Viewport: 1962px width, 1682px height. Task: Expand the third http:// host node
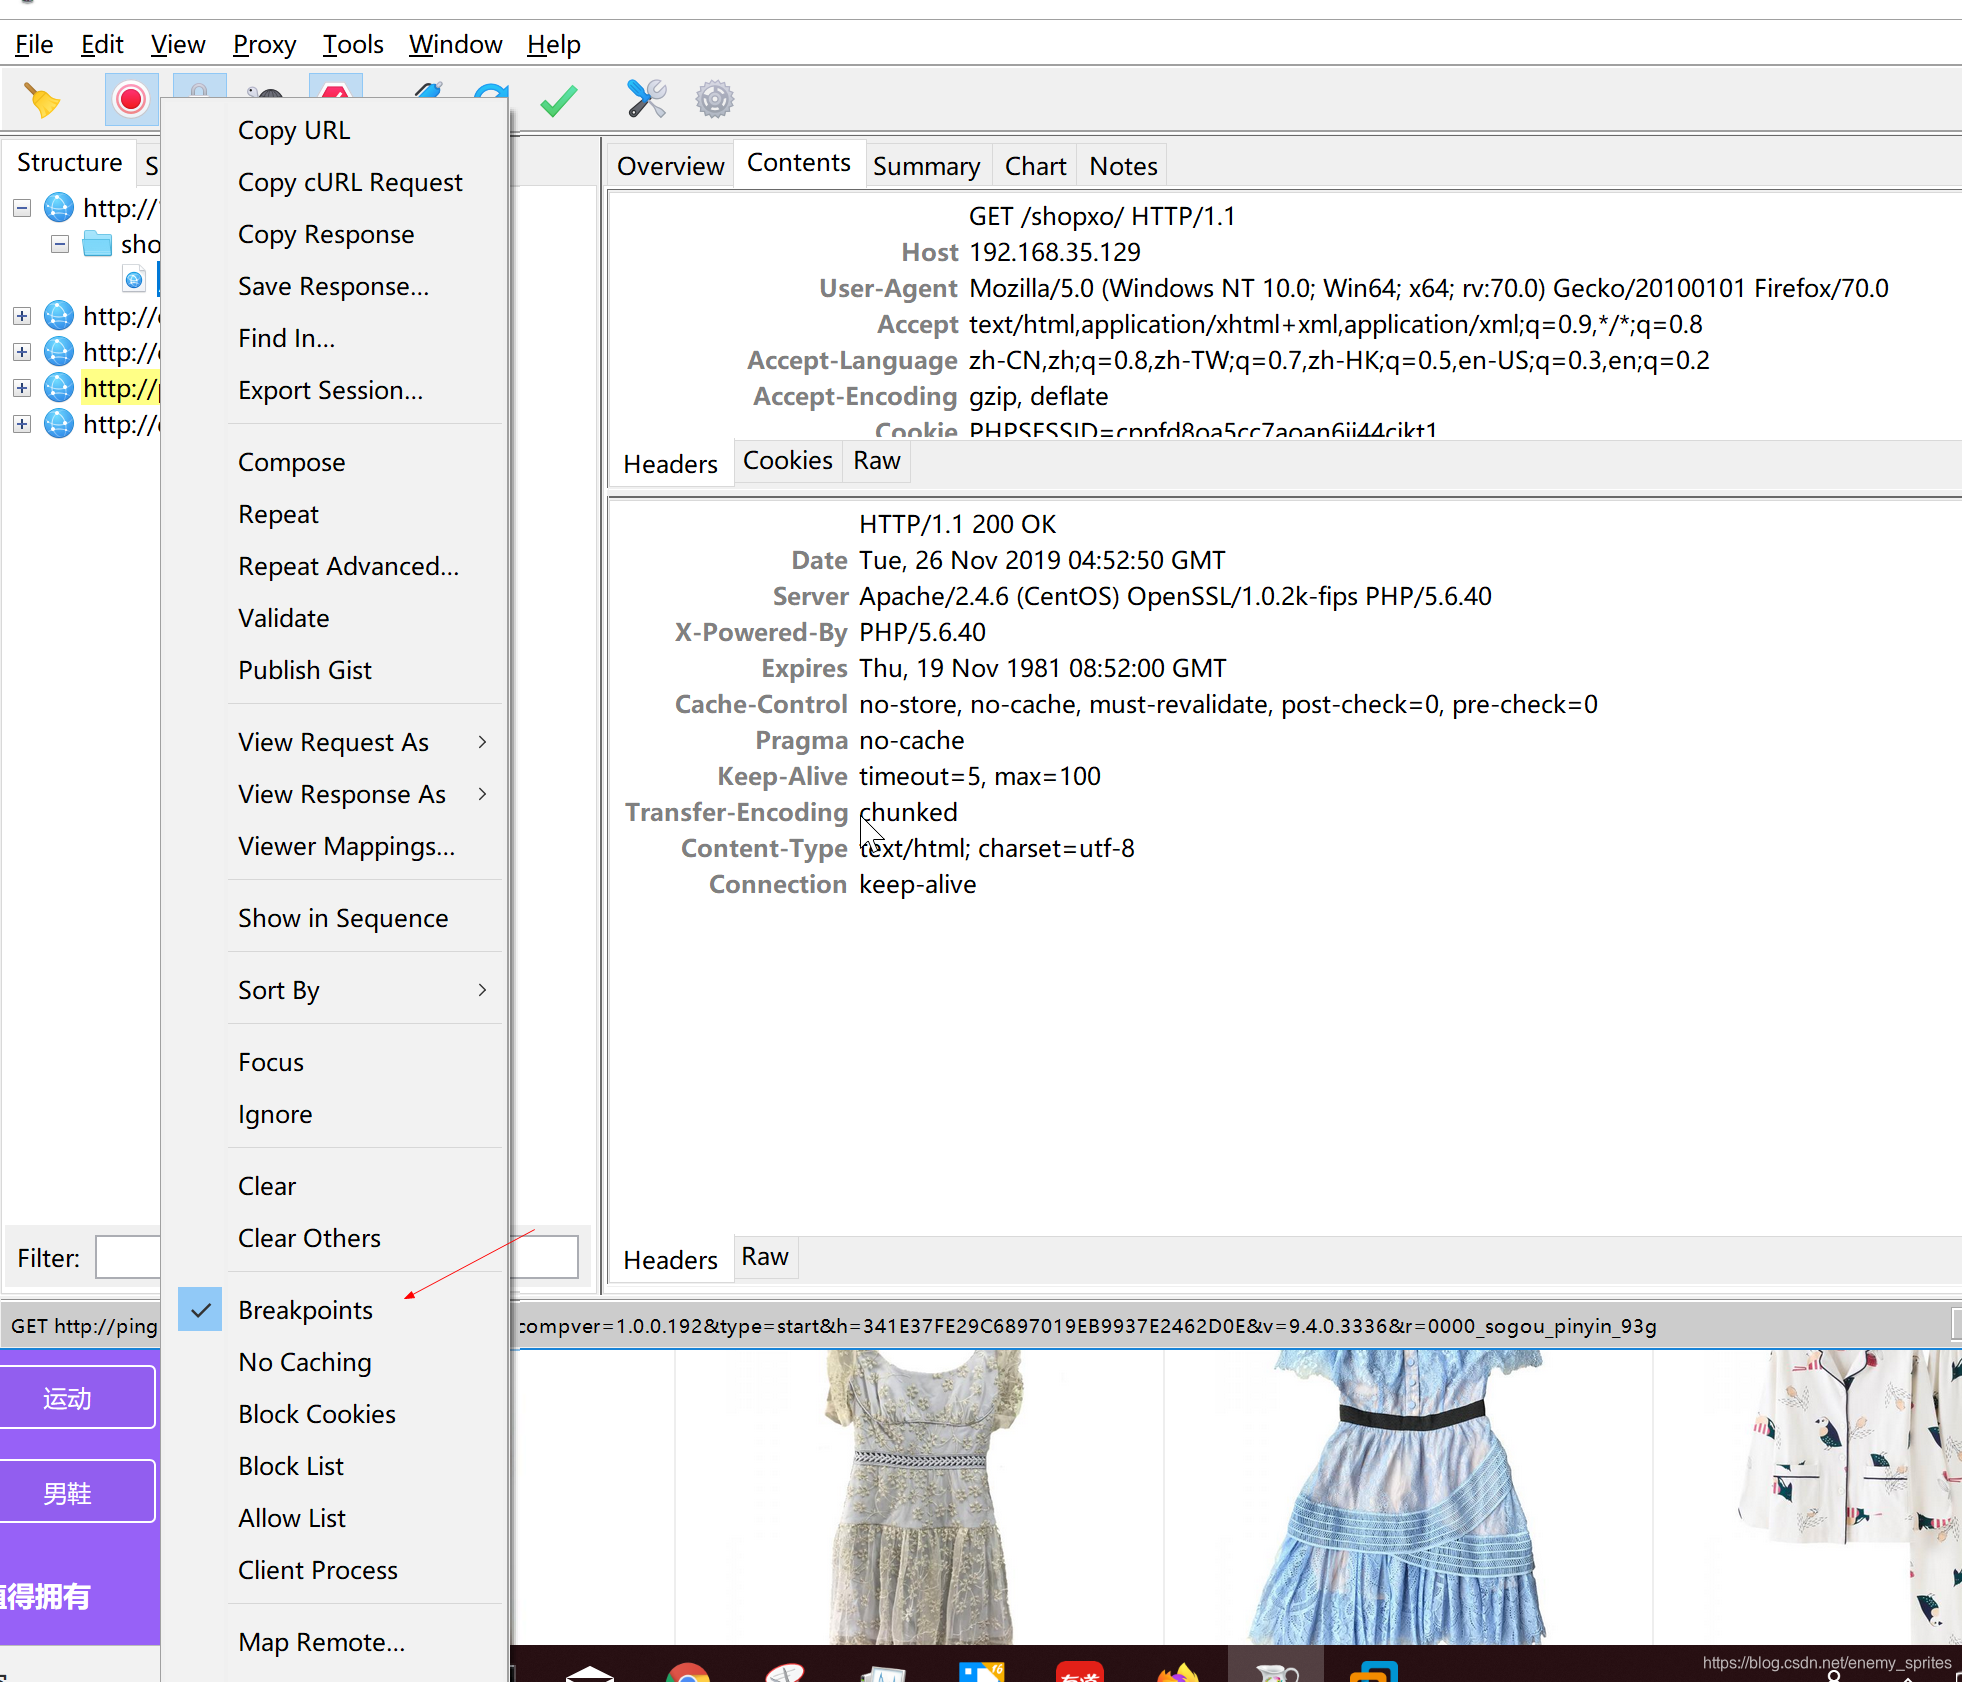point(22,352)
